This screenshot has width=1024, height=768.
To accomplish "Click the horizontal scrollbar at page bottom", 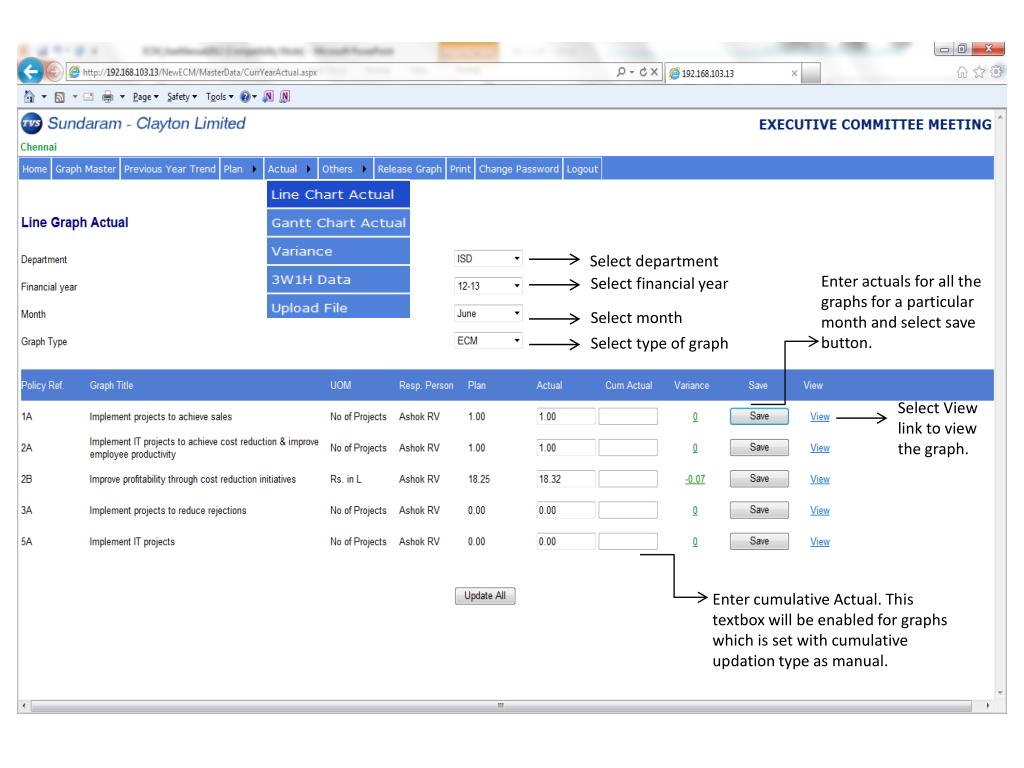I will (x=500, y=706).
